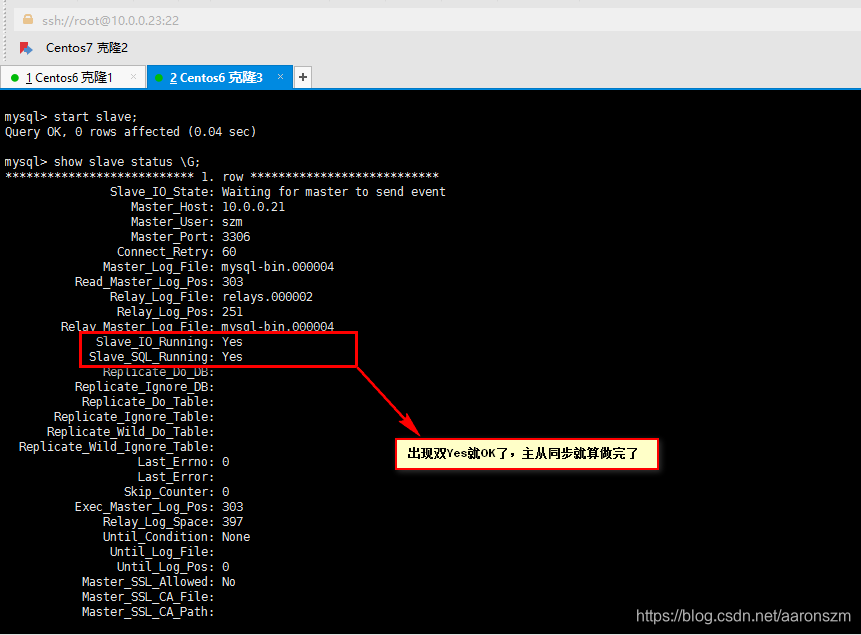861x635 pixels.
Task: Click the green status dot on 克隆1 tab
Action: 15,78
